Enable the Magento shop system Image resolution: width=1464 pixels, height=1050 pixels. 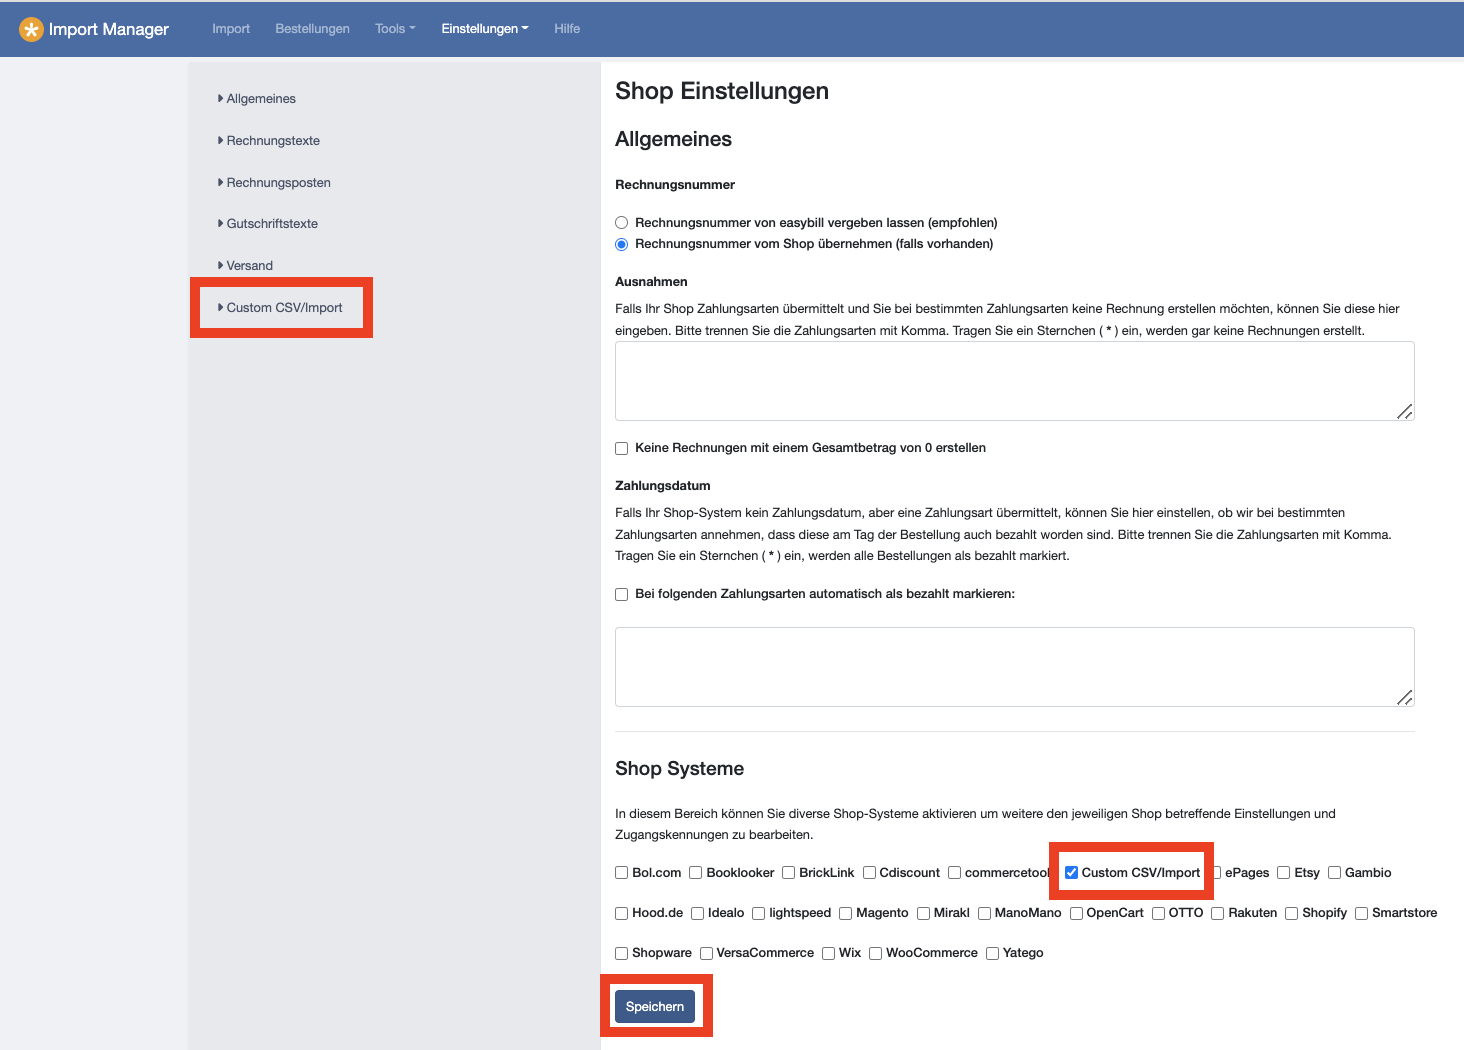click(845, 913)
